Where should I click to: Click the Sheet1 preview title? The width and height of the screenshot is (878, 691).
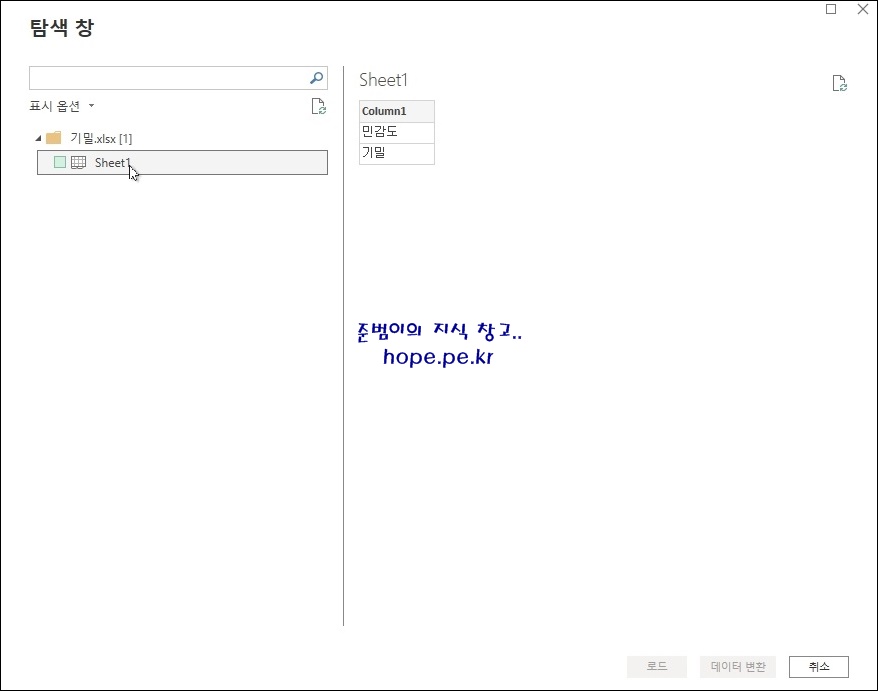click(384, 80)
